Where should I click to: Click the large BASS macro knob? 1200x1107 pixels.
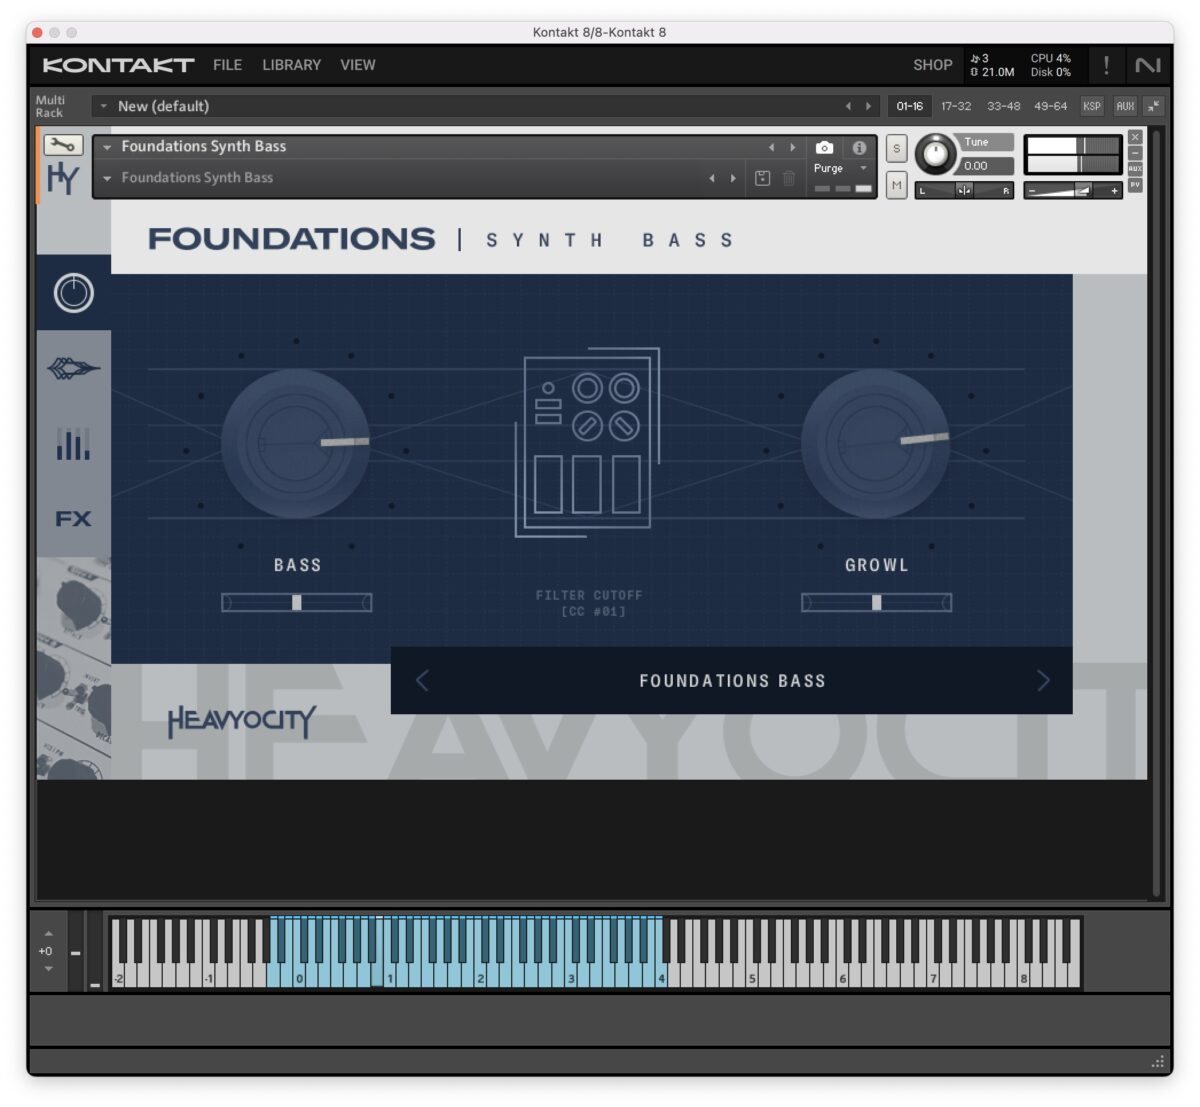(296, 443)
